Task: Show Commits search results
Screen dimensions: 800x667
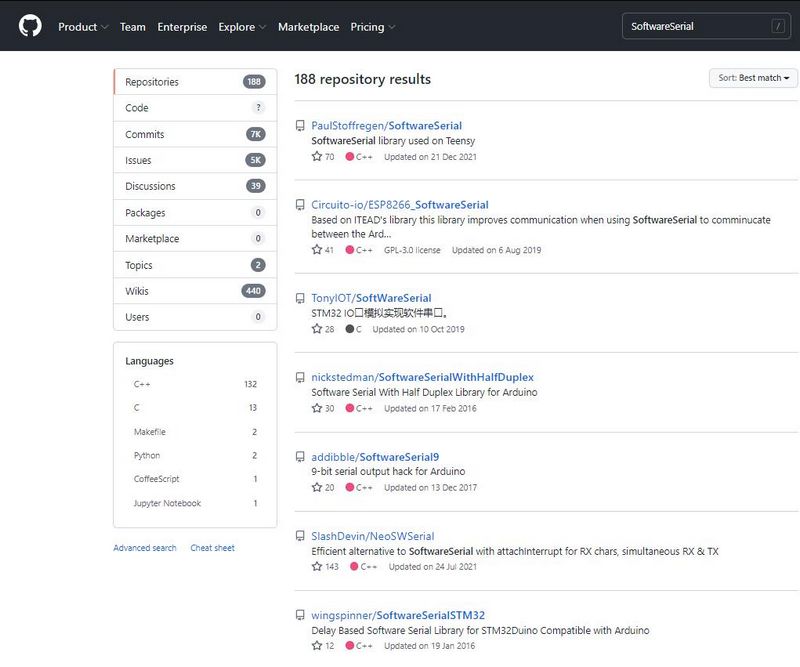Action: coord(195,134)
